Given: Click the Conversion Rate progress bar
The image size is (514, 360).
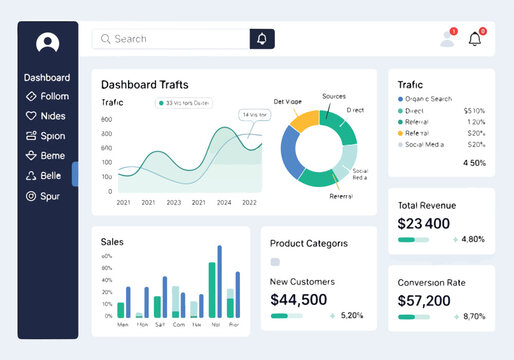Looking at the screenshot, I should click(414, 317).
